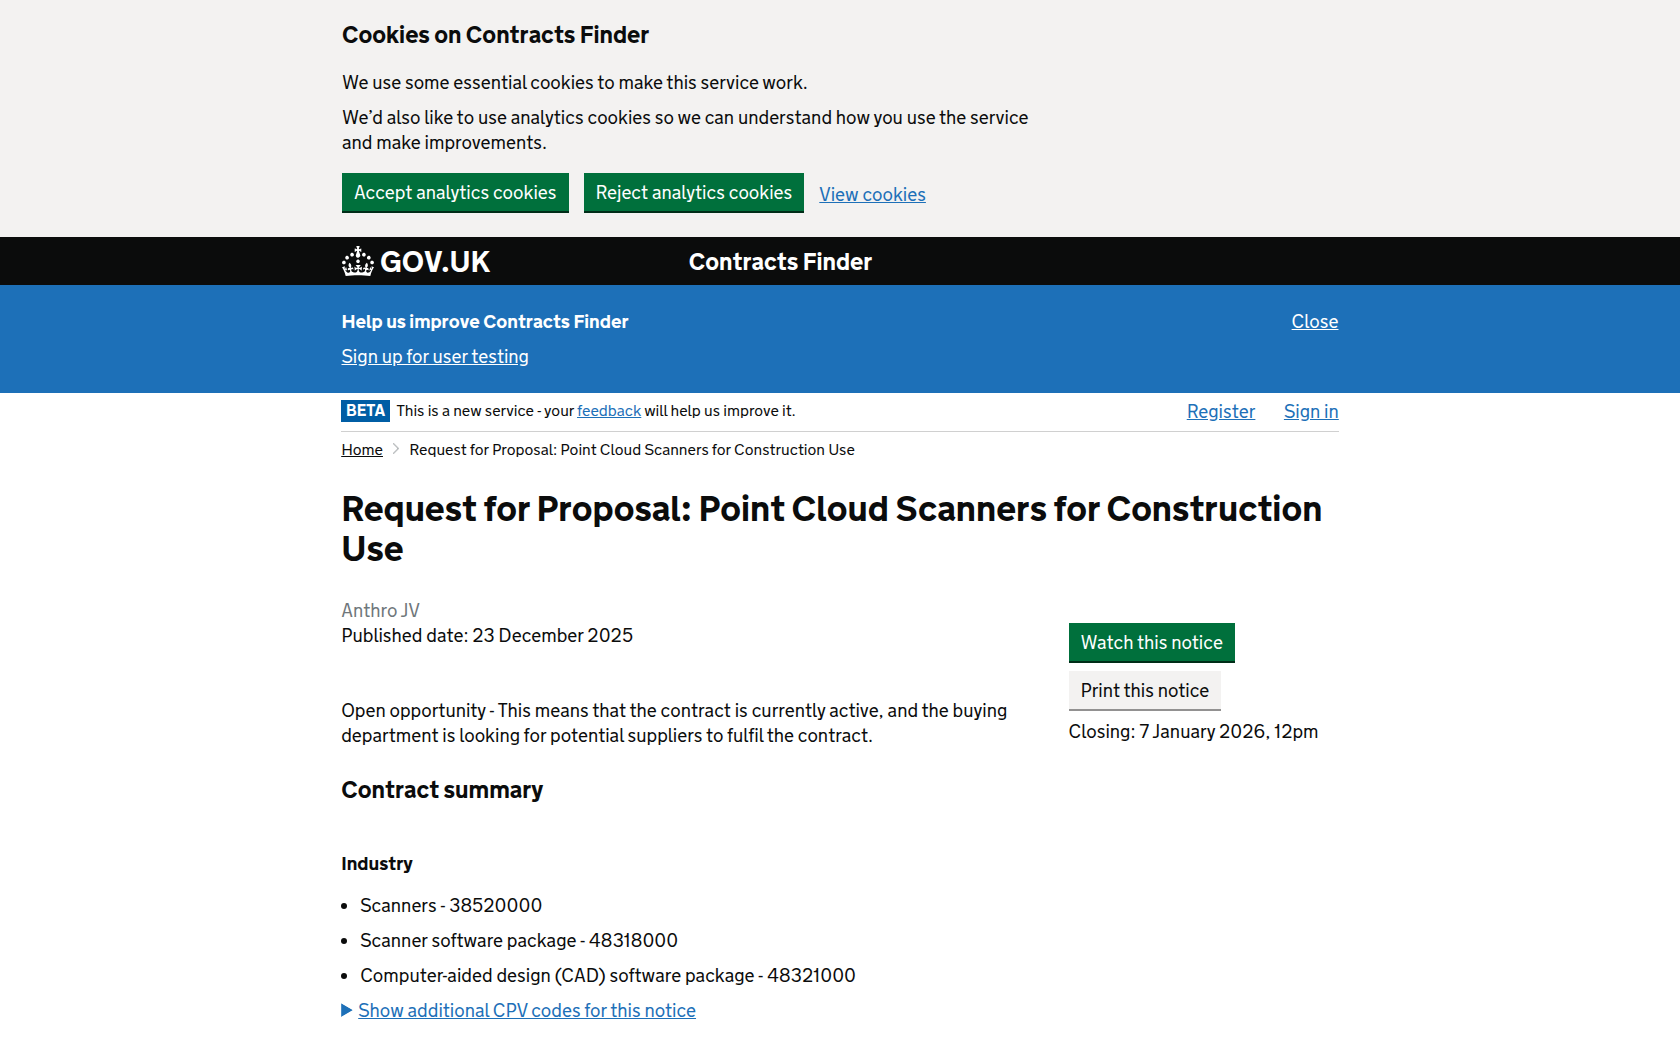Accept analytics cookies
Screen dimensions: 1680x1050
pos(455,193)
